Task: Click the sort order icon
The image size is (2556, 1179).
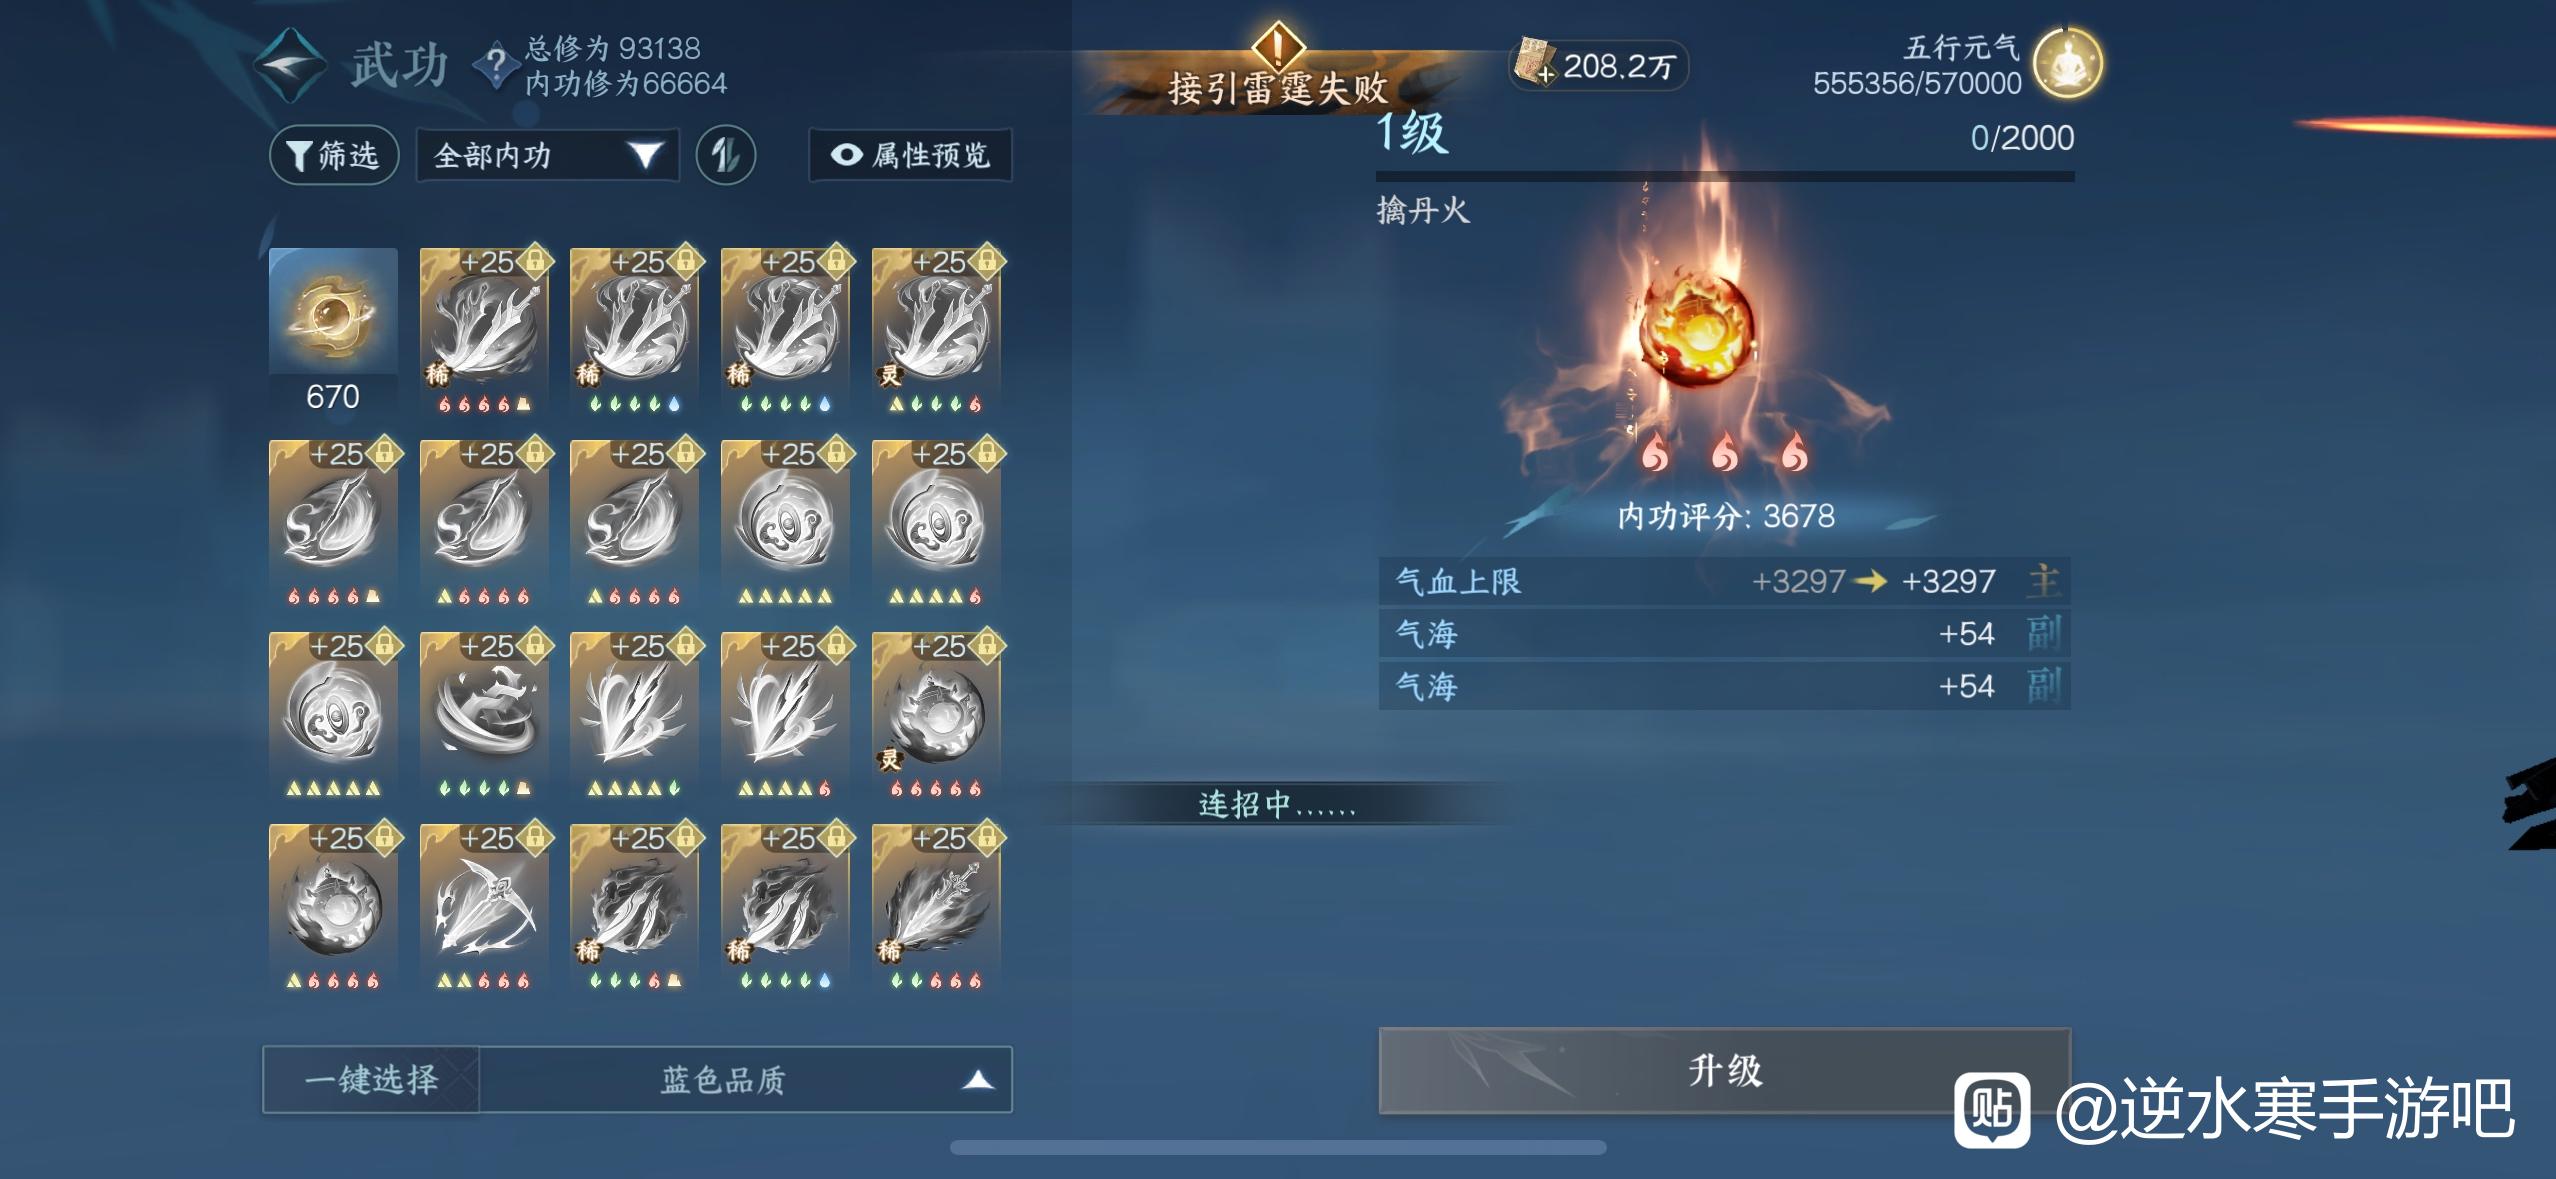Action: pos(725,155)
